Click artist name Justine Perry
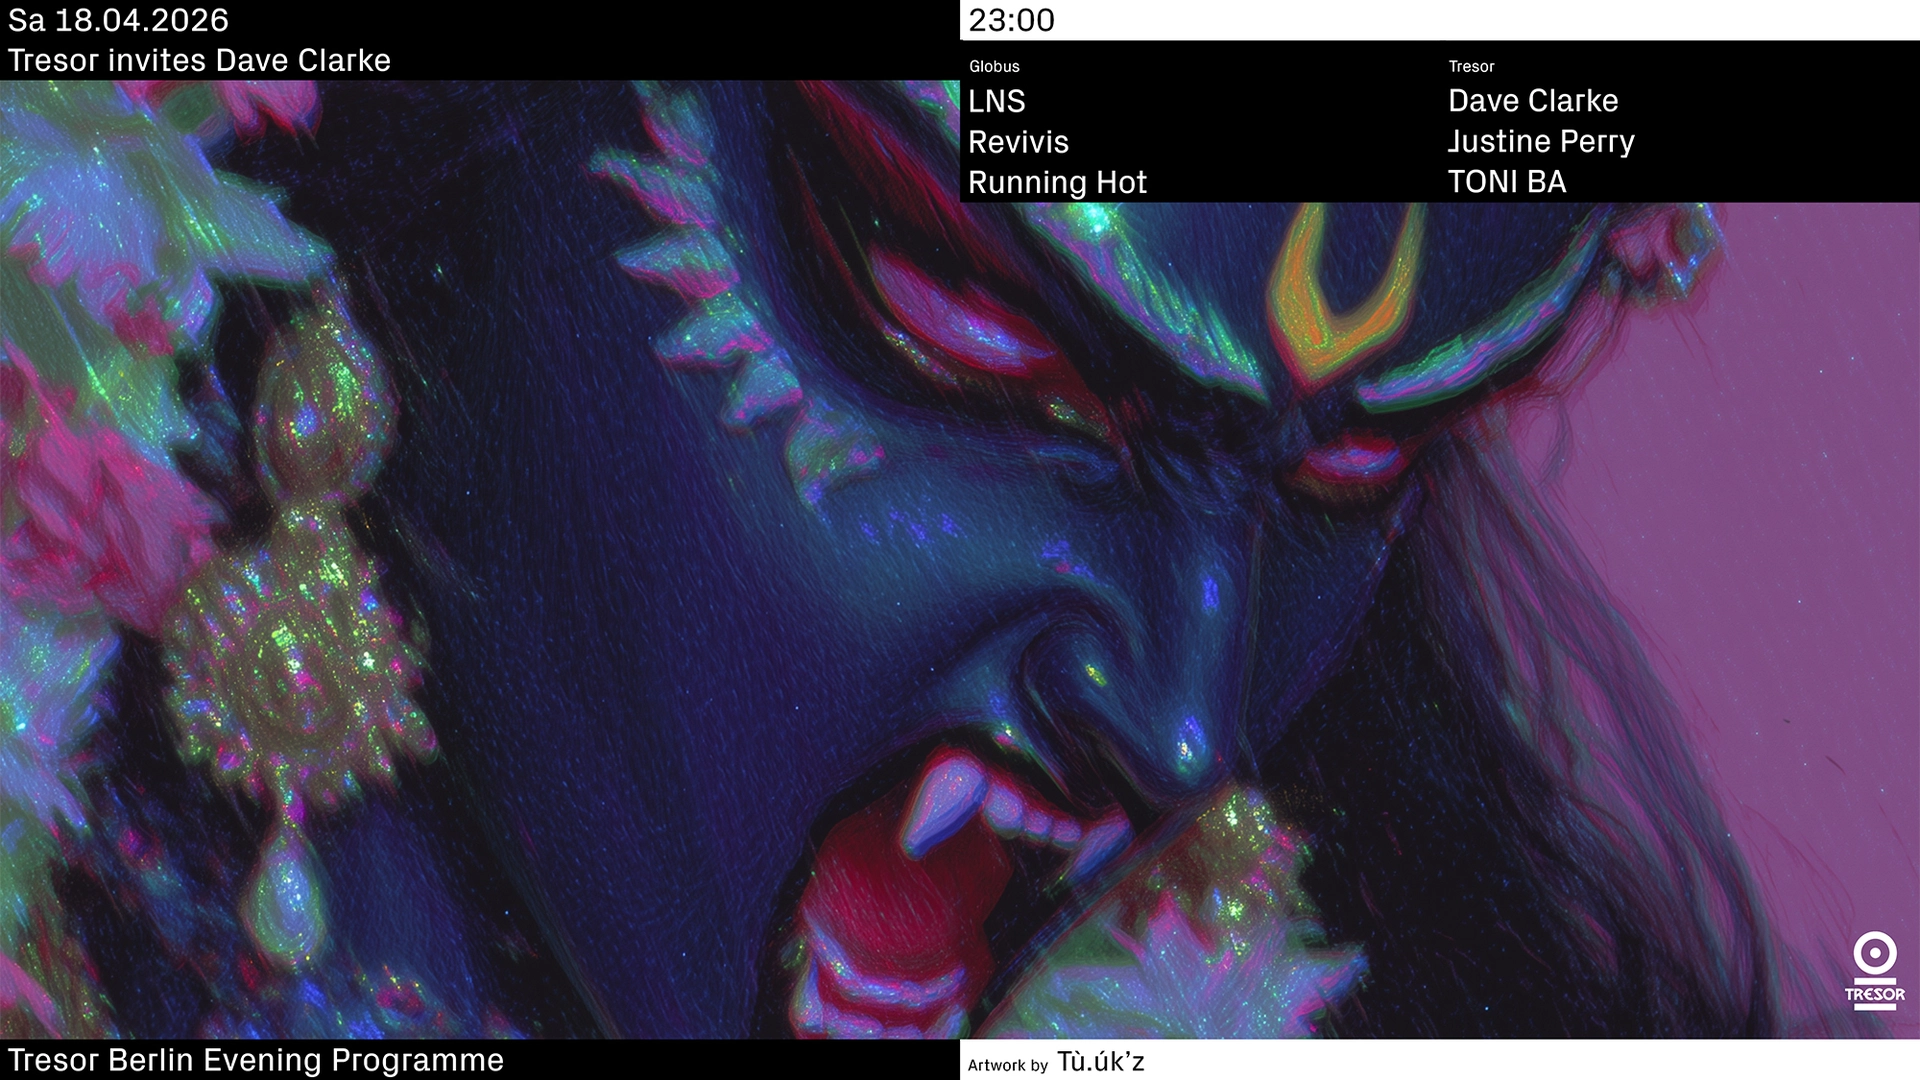The height and width of the screenshot is (1080, 1920). click(x=1541, y=142)
